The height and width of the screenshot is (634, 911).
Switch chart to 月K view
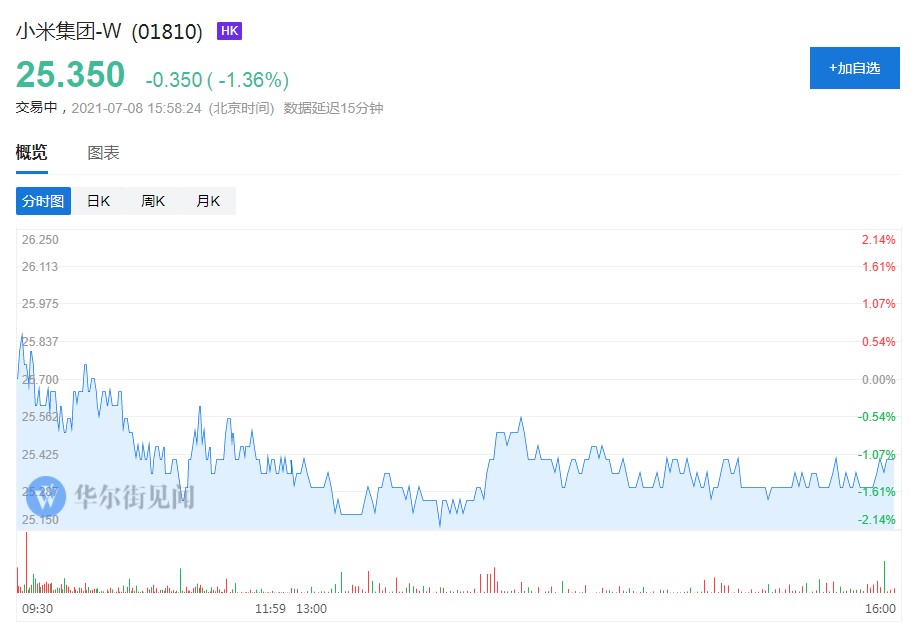(x=208, y=201)
